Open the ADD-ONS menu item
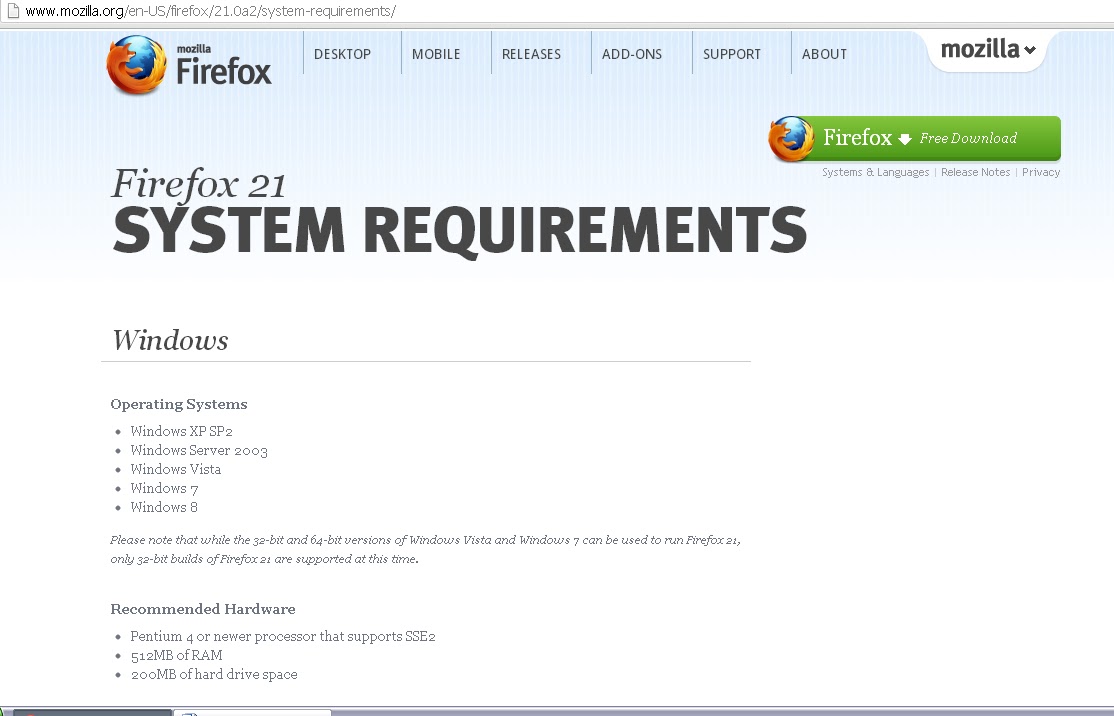Viewport: 1114px width, 716px height. tap(632, 54)
